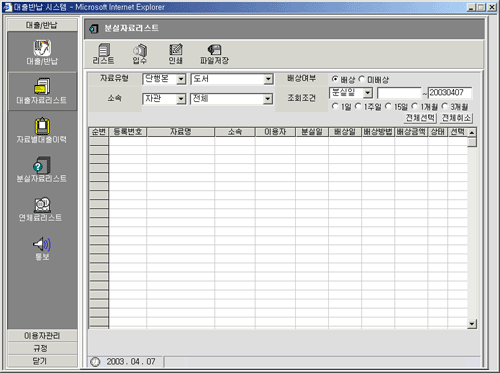This screenshot has height=373, width=500.
Task: Click the 배상방법 column header
Action: point(378,132)
